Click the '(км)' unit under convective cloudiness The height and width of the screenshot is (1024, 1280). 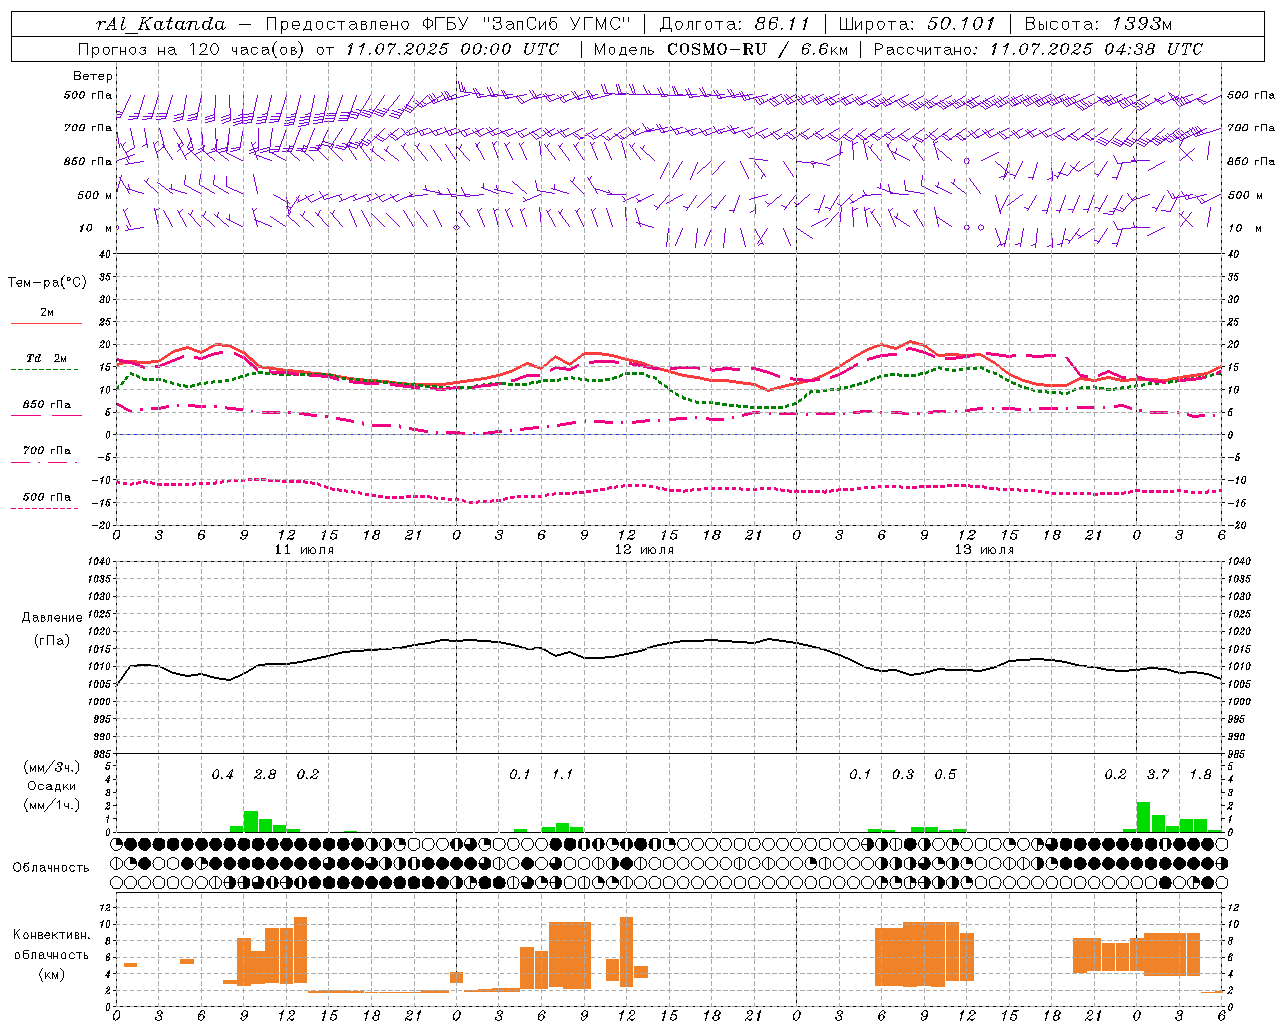51,974
